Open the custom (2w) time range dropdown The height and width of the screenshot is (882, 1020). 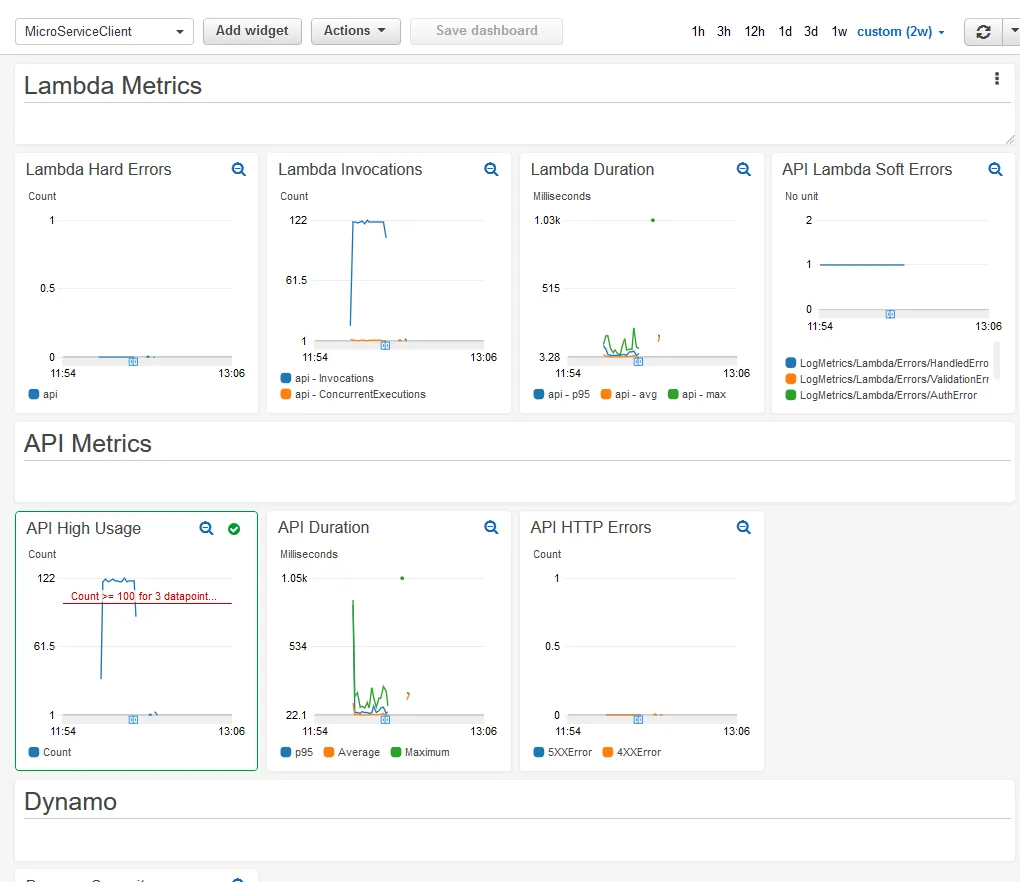[x=900, y=32]
